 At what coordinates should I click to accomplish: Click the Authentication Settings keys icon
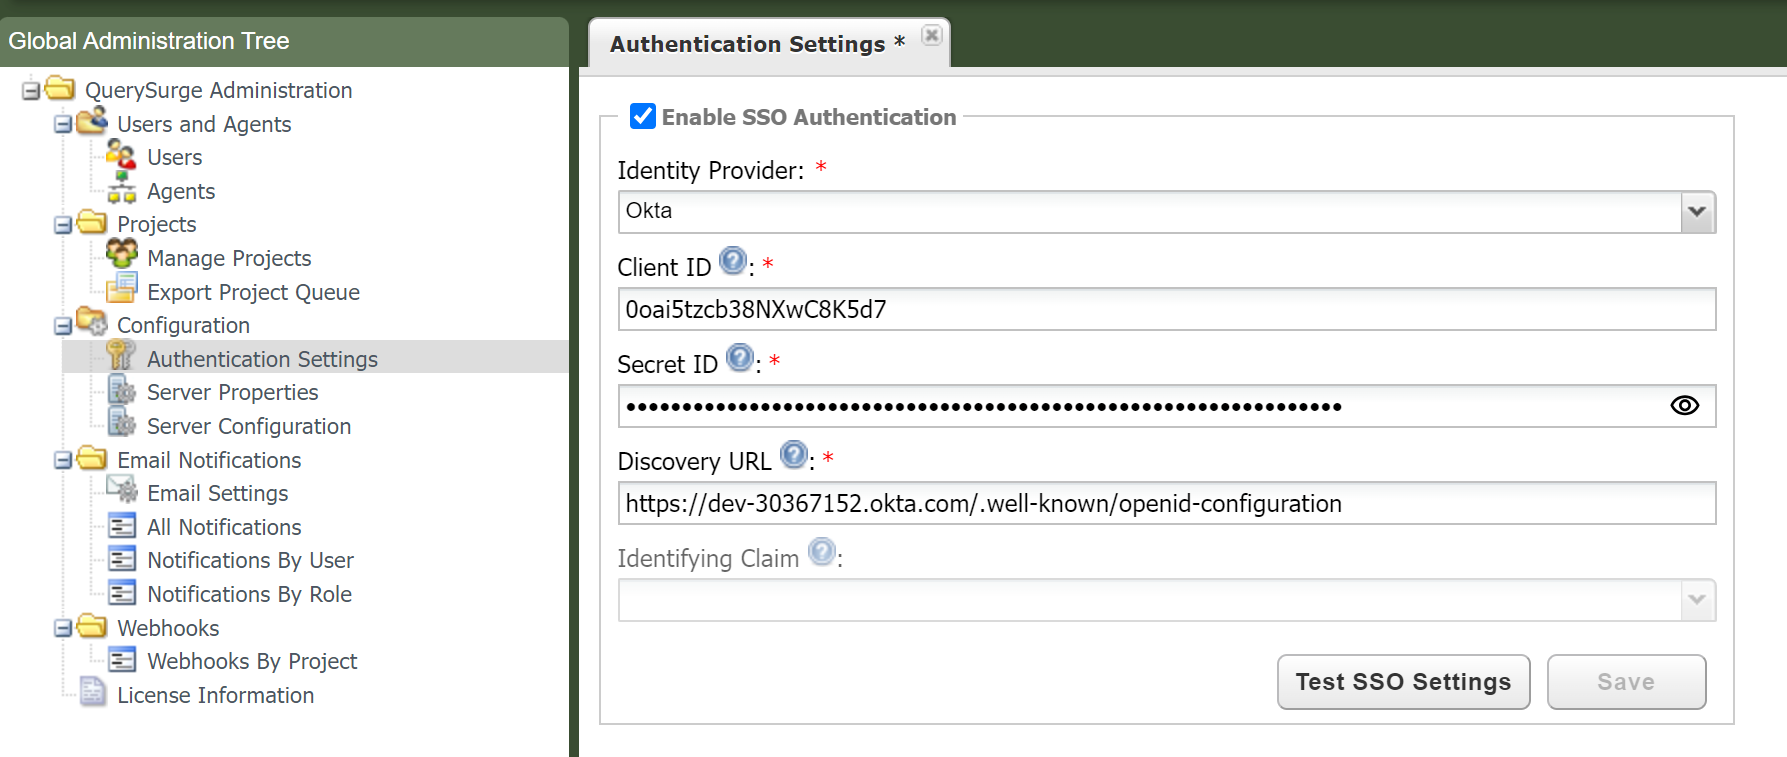point(121,356)
